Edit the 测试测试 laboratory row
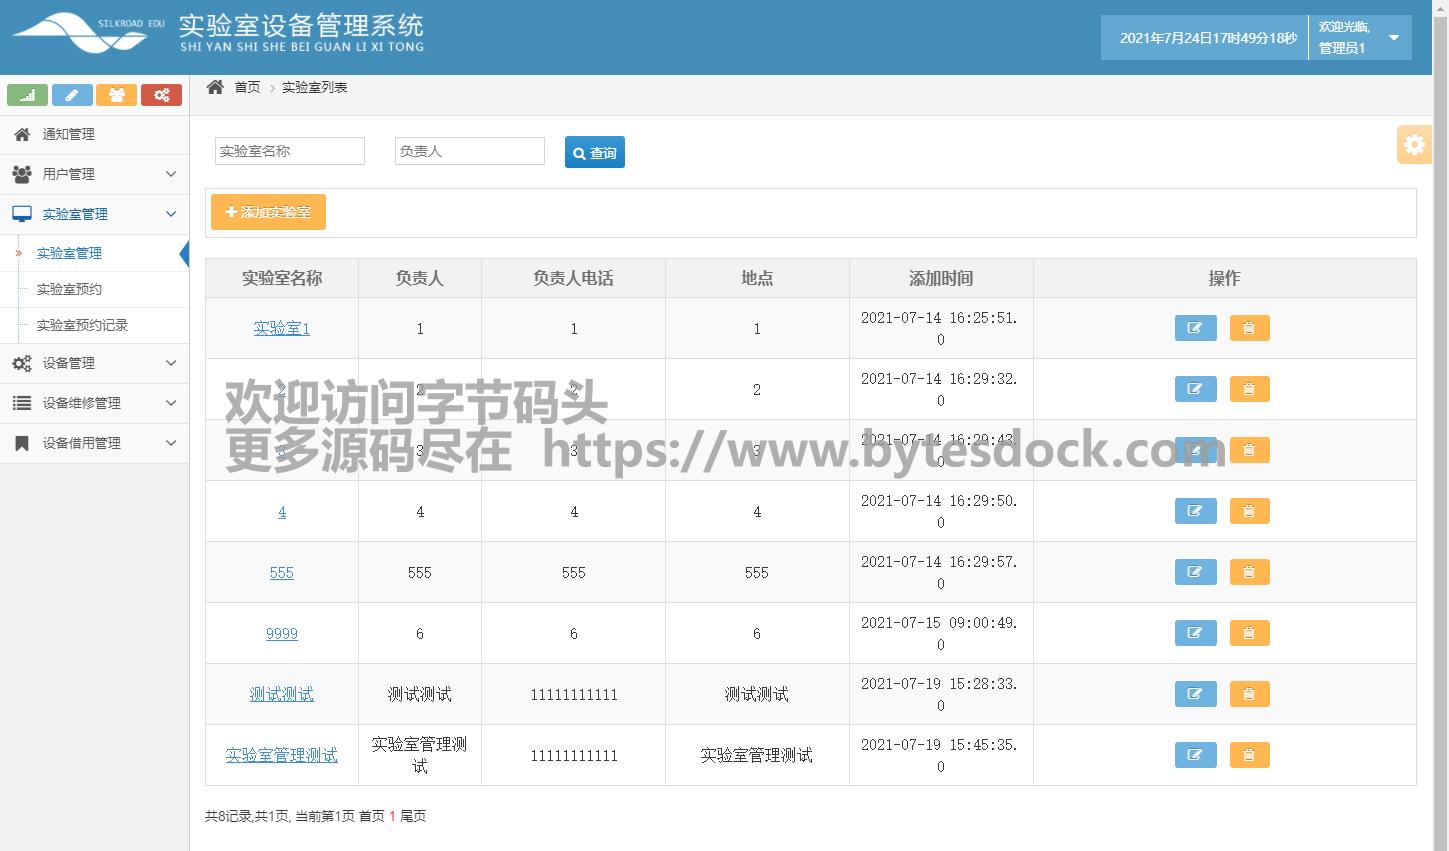The image size is (1449, 851). (1195, 694)
